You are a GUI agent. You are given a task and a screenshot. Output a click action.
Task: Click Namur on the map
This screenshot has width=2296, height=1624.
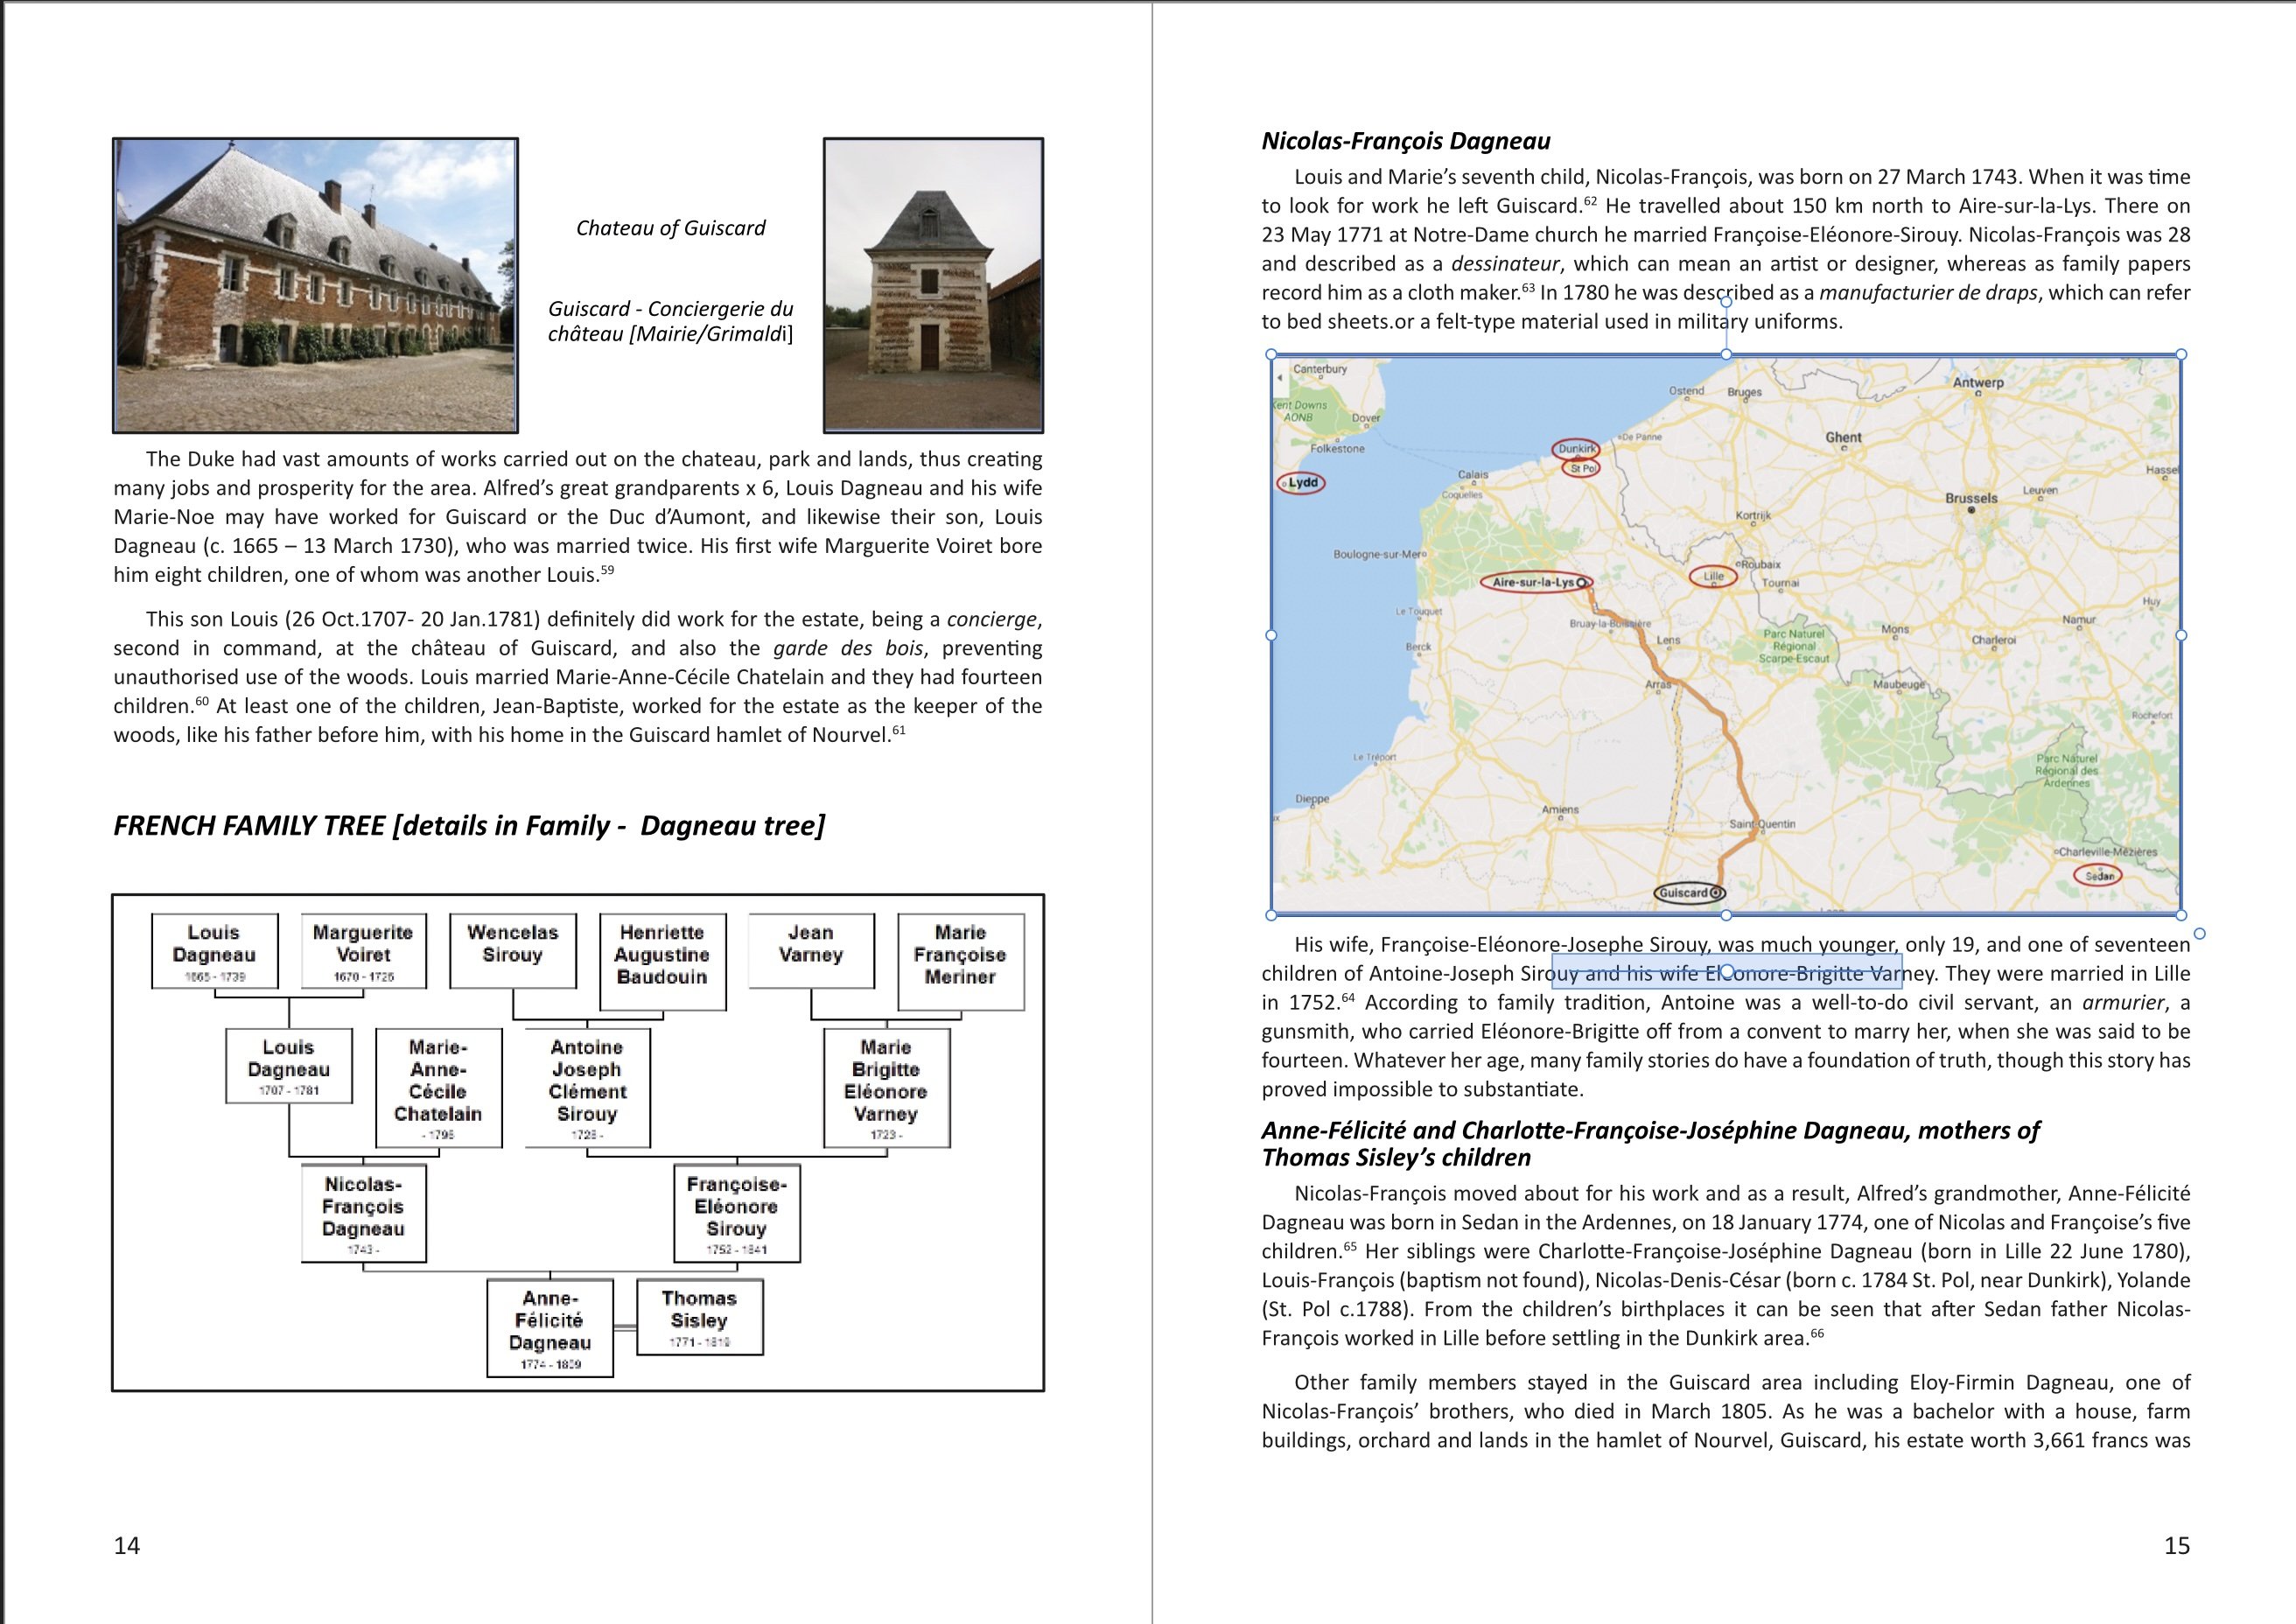2078,620
